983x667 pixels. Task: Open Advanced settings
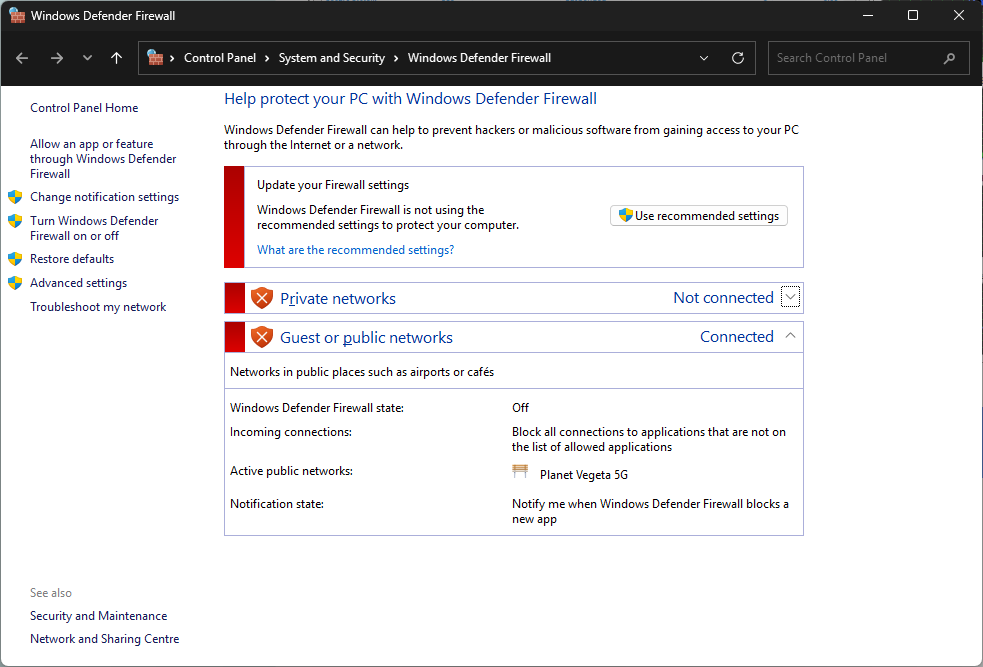[78, 283]
